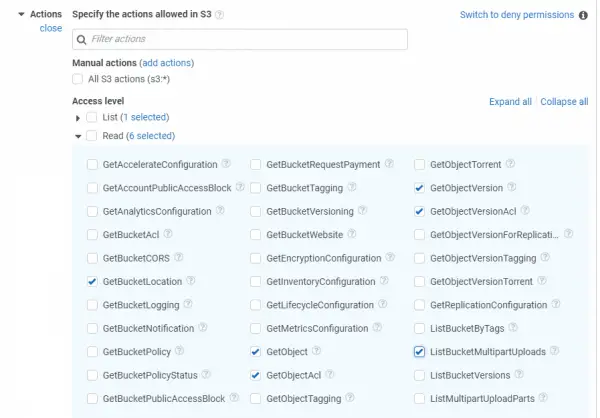Click Switch to deny permissions

(x=517, y=15)
